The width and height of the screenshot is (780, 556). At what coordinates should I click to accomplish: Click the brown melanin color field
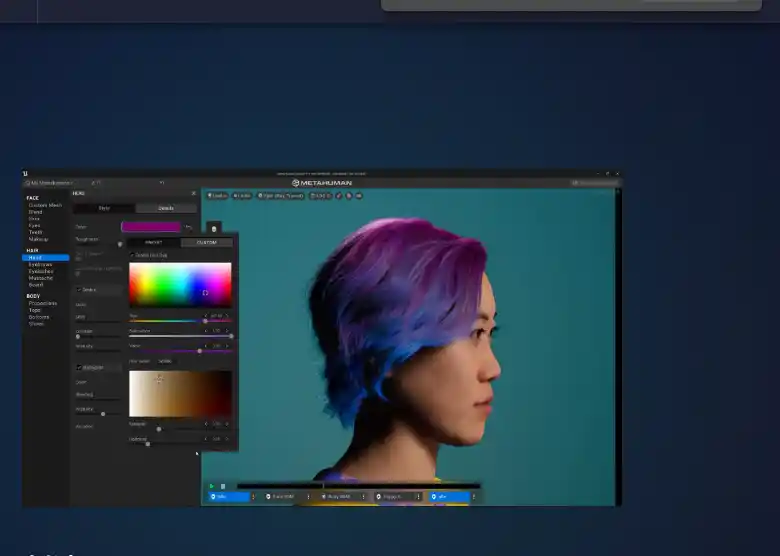click(180, 393)
